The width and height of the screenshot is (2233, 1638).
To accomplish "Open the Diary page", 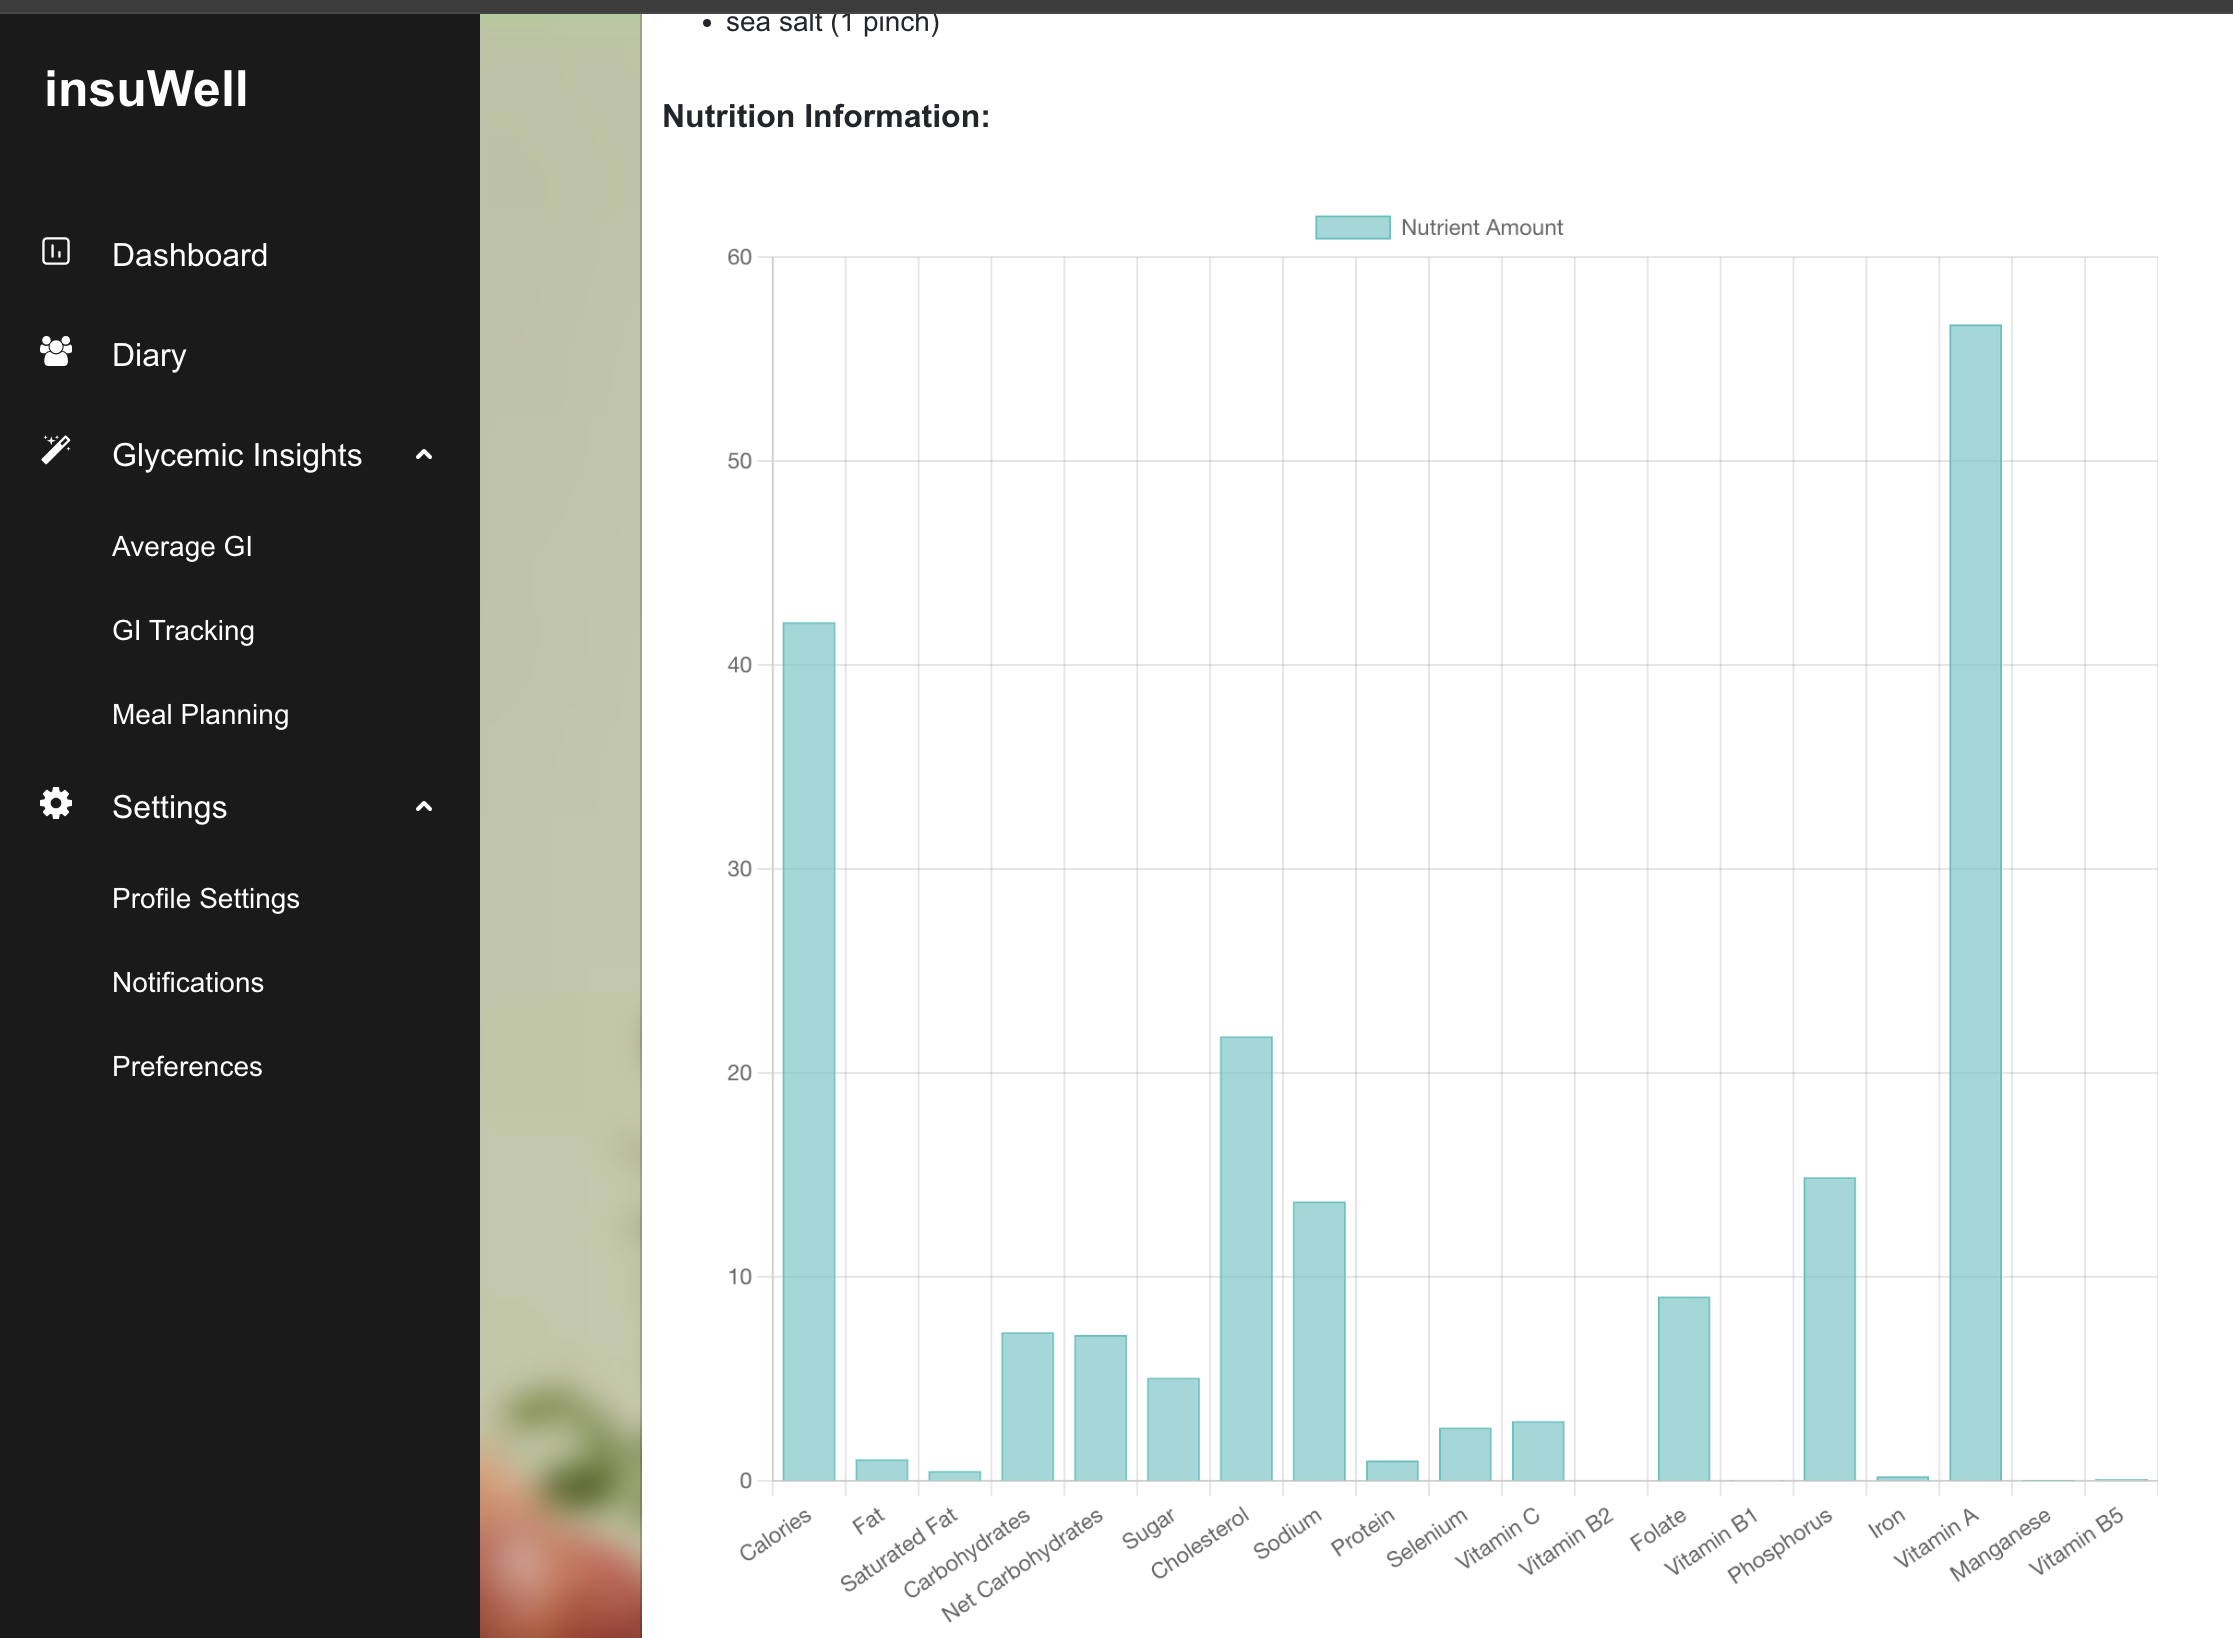I will [149, 355].
